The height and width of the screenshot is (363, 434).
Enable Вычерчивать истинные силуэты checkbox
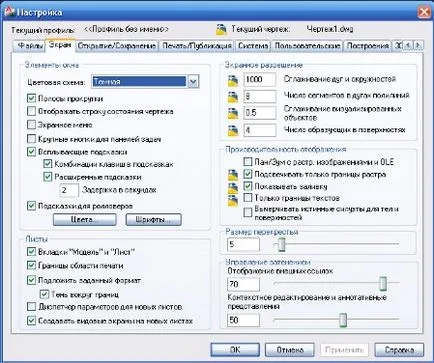tap(248, 212)
